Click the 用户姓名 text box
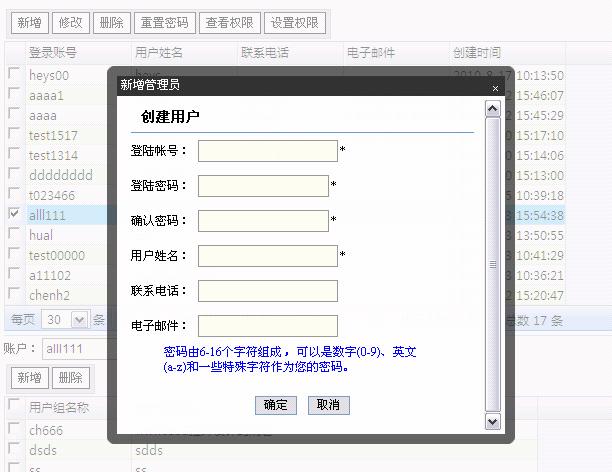This screenshot has width=612, height=472. [268, 256]
